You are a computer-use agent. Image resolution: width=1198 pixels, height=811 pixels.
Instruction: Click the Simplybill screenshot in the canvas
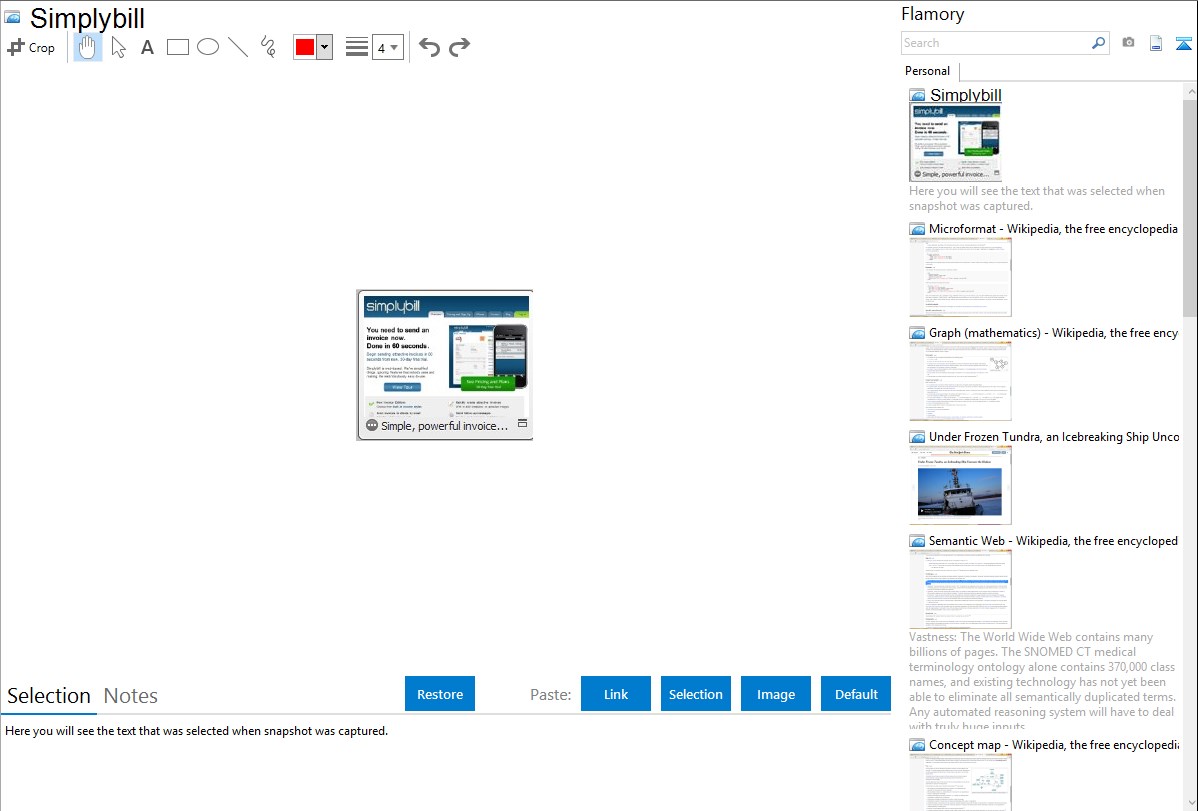point(445,365)
